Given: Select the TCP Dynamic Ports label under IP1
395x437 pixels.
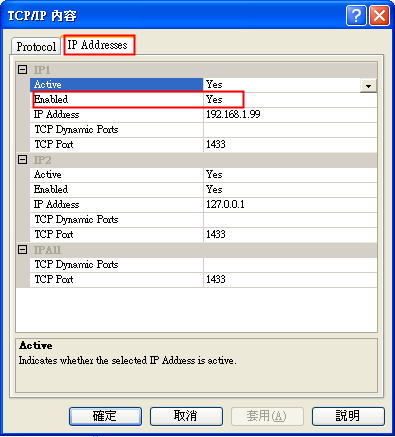Looking at the screenshot, I should pyautogui.click(x=116, y=130).
